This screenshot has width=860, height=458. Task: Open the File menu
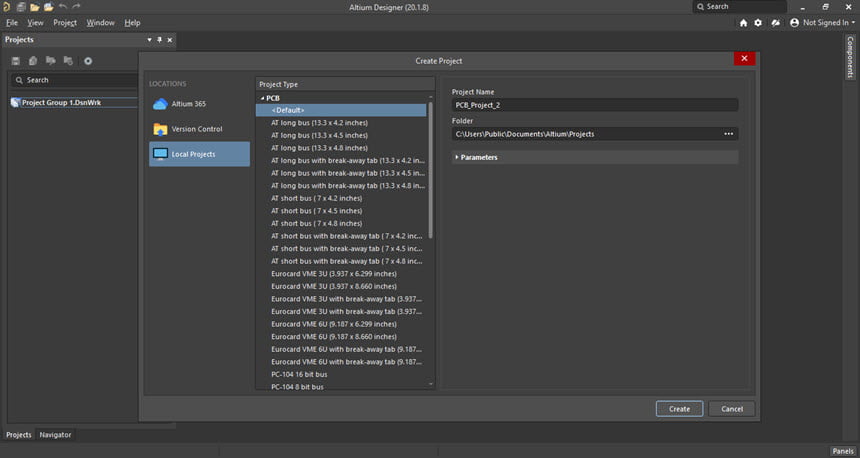pos(12,22)
